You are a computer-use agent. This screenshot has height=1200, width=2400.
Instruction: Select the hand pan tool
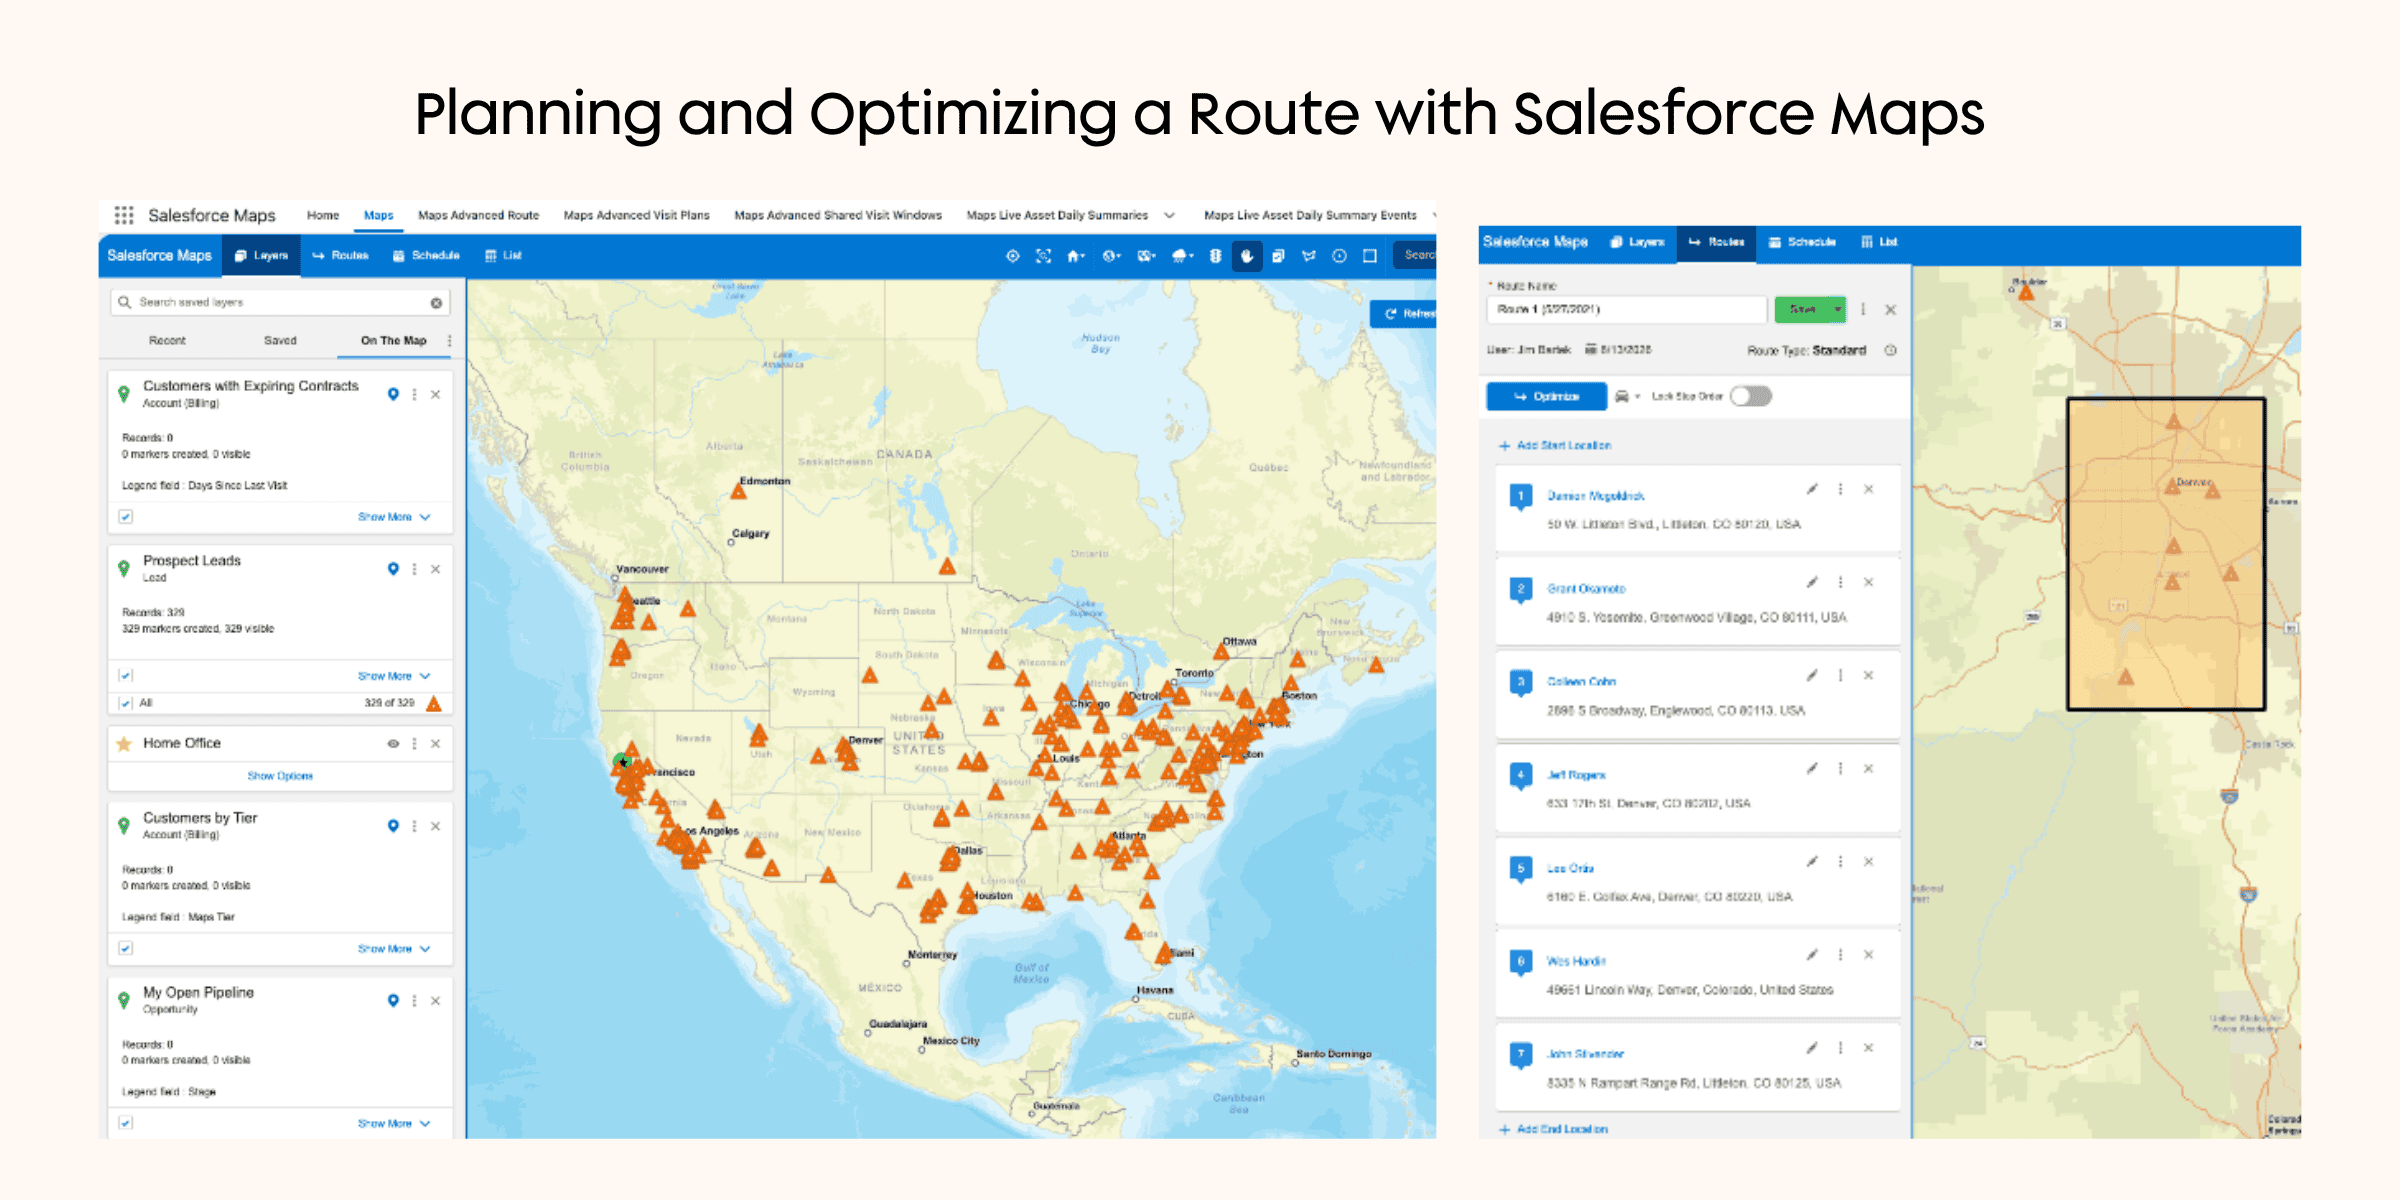[1247, 256]
